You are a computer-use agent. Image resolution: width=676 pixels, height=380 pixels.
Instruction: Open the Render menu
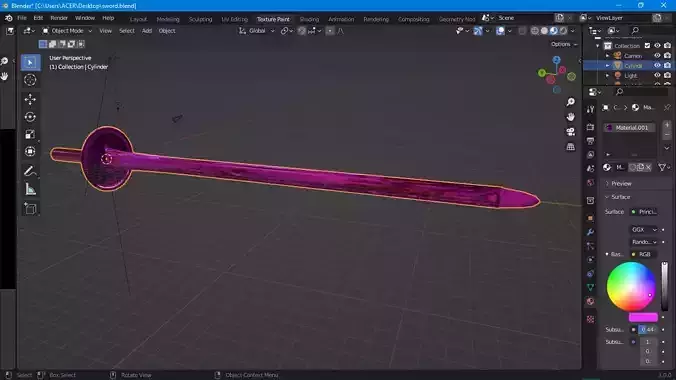[x=59, y=18]
